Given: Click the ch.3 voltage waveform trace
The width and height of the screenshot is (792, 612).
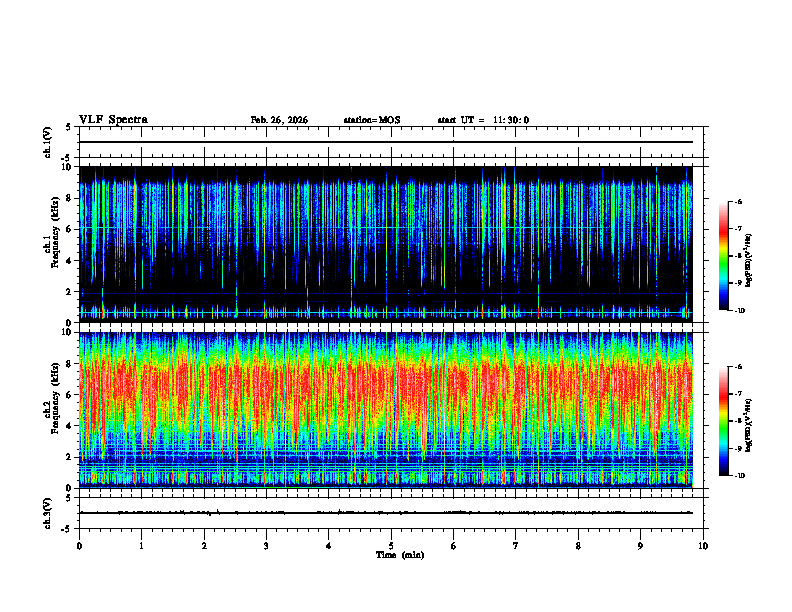Looking at the screenshot, I should (x=385, y=513).
